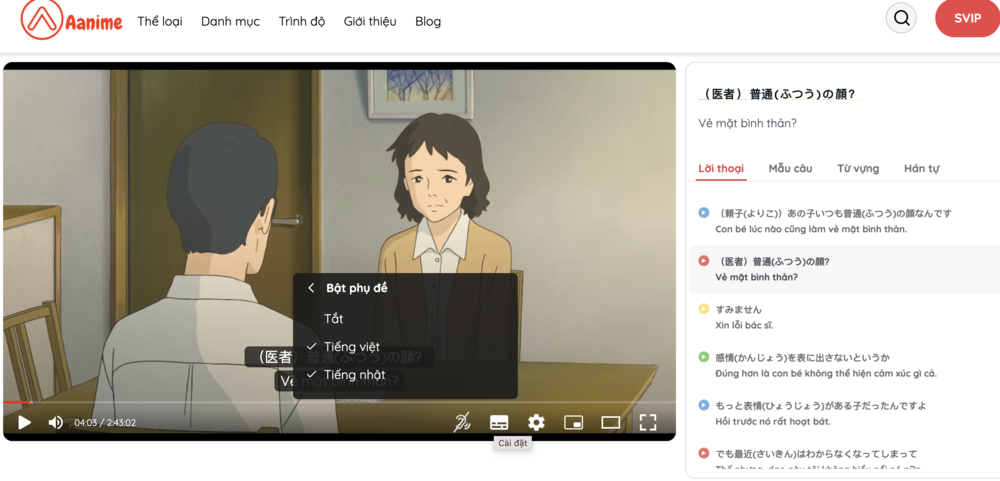
Task: Switch to the Lời thoại tab
Action: 721,168
